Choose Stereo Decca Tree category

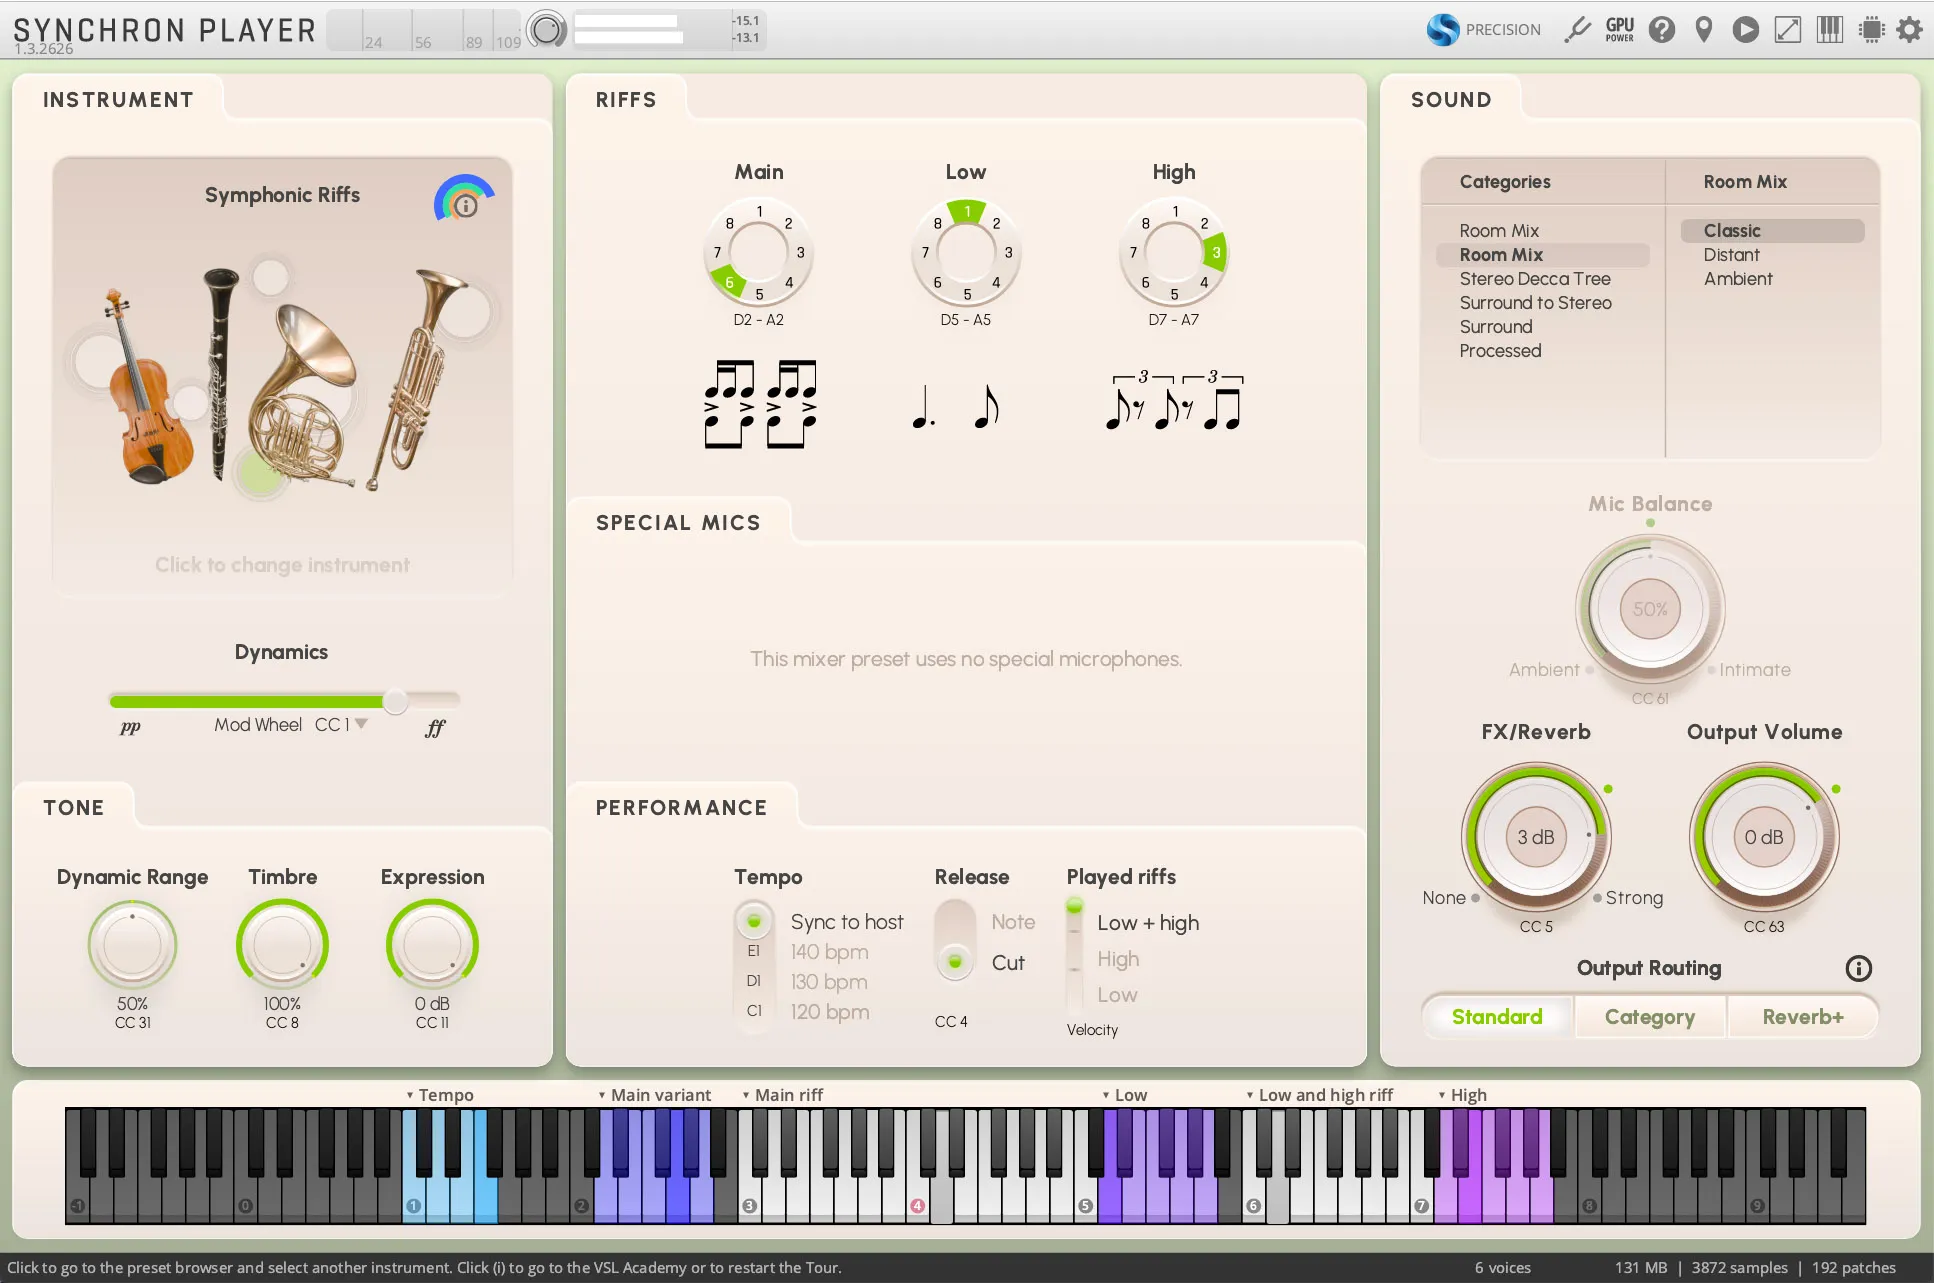pos(1534,279)
